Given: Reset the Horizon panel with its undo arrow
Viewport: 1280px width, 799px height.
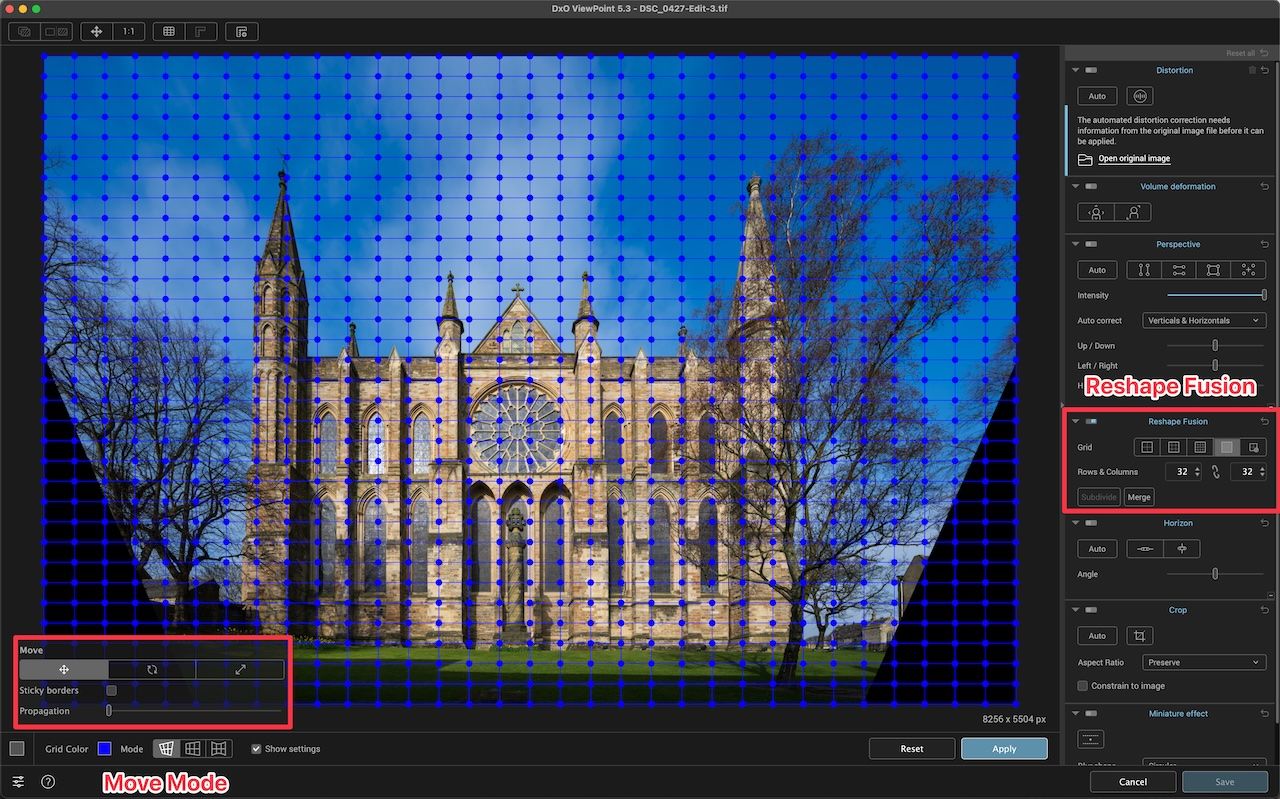Looking at the screenshot, I should [x=1265, y=523].
